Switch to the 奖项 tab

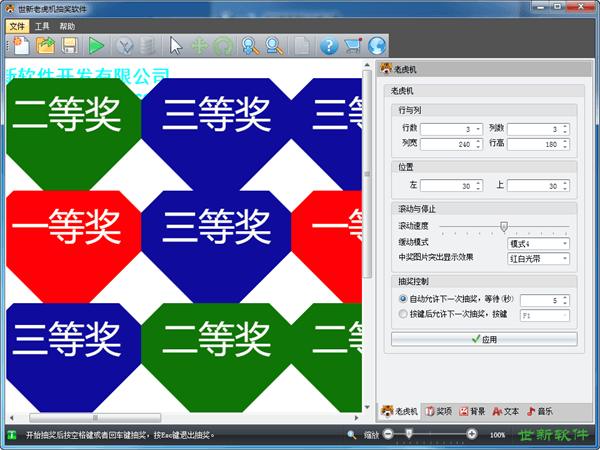[x=438, y=410]
